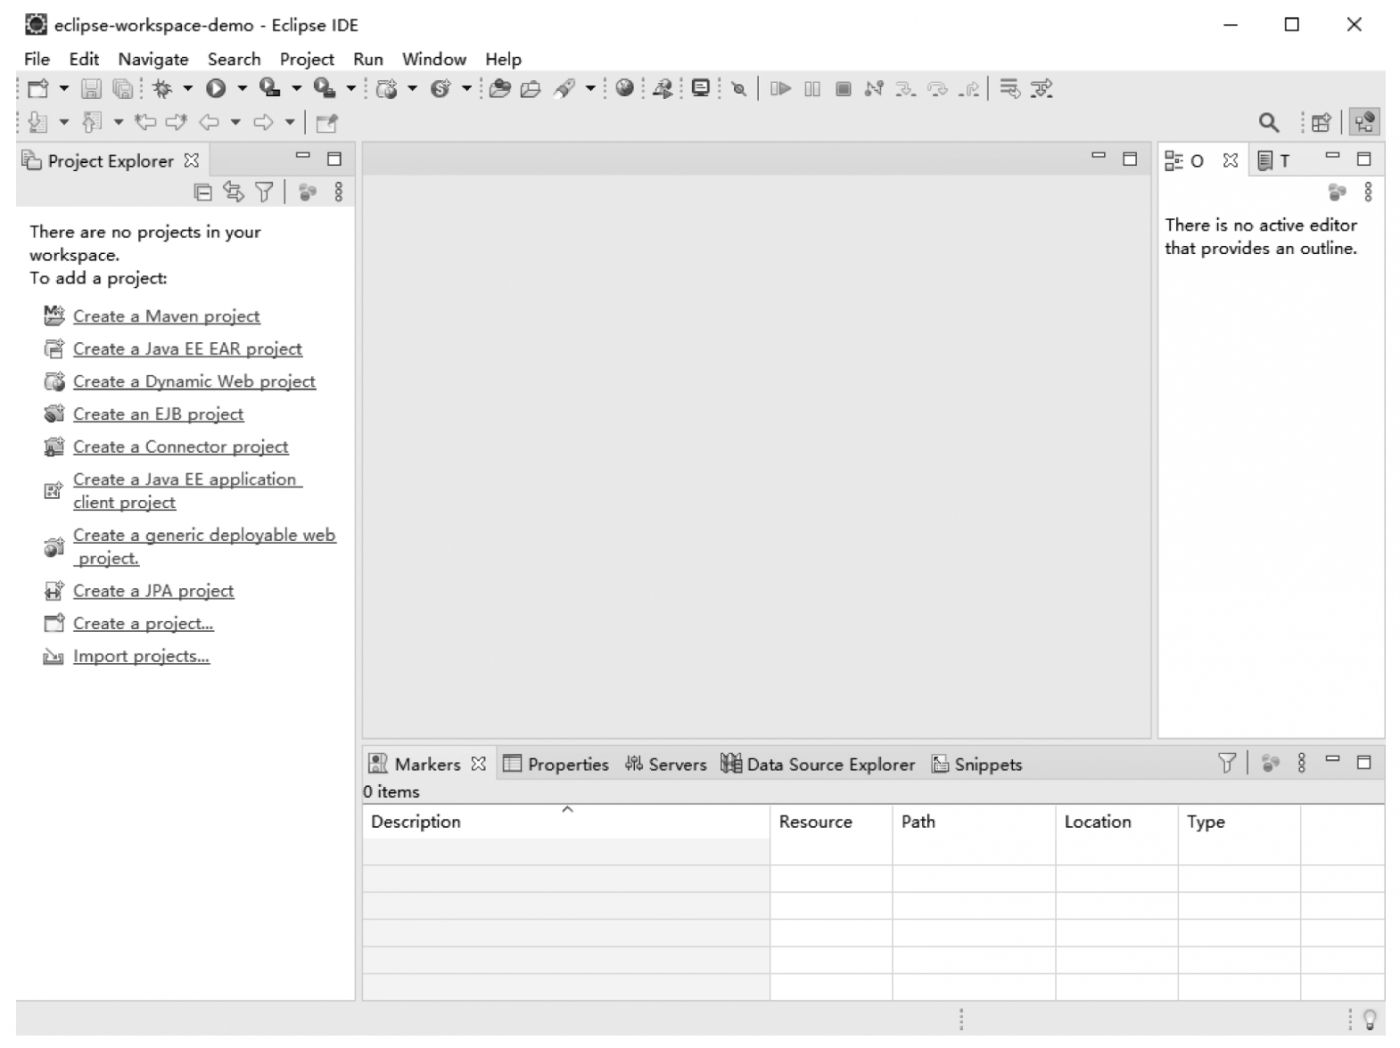Click Create an EJB project link
Image resolution: width=1400 pixels, height=1048 pixels.
click(x=158, y=414)
